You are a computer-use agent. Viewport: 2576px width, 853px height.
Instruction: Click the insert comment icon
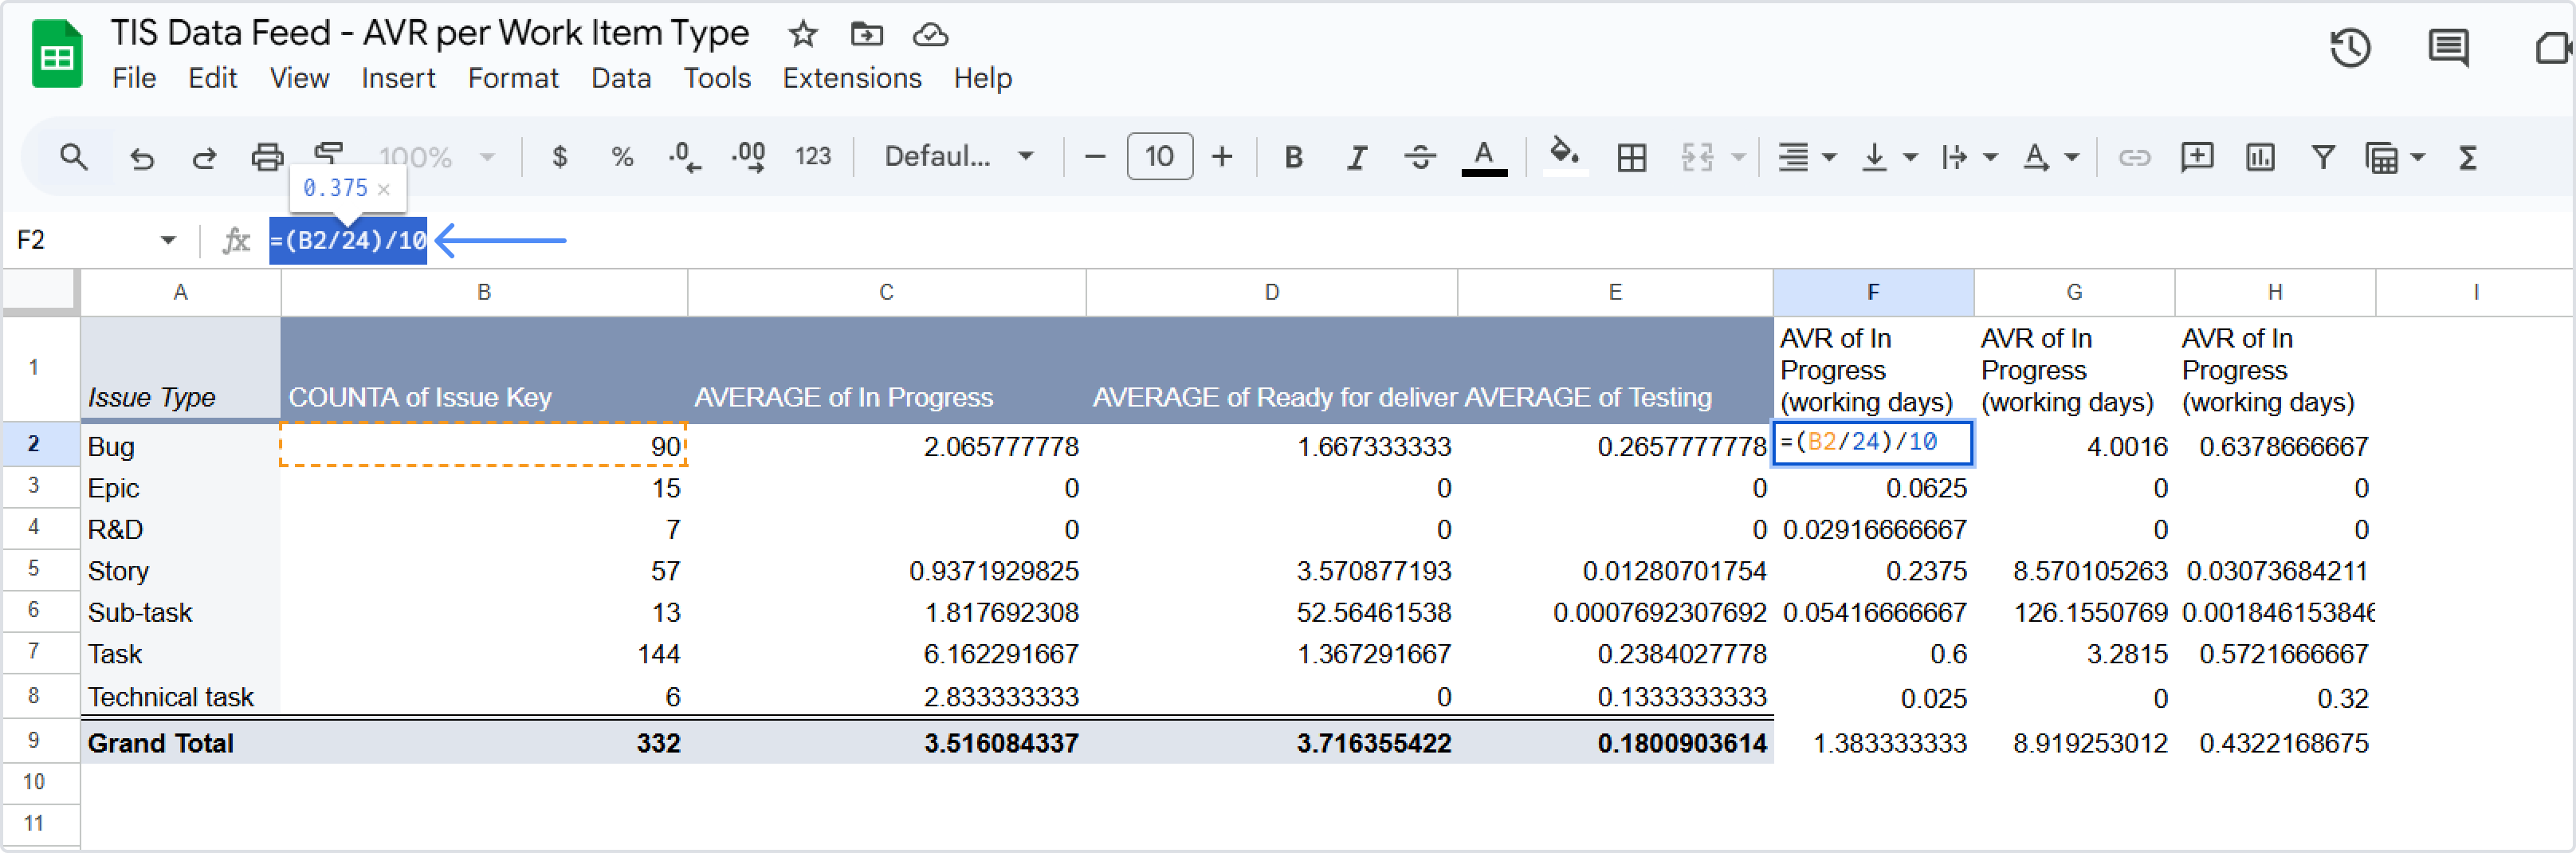click(2196, 157)
